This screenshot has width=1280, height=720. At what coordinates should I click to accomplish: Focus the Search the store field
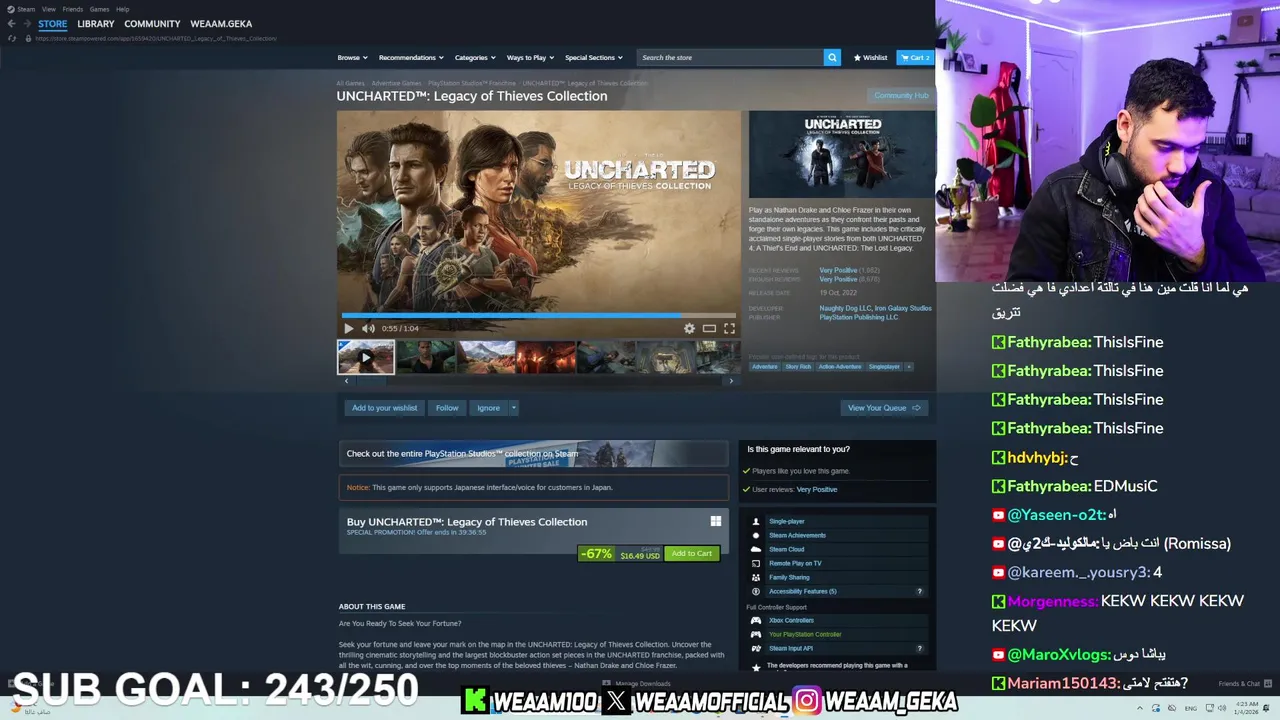[x=730, y=57]
